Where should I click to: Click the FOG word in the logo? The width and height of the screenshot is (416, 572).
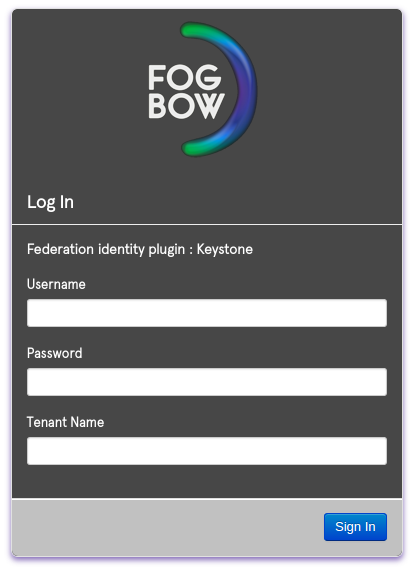coord(185,77)
